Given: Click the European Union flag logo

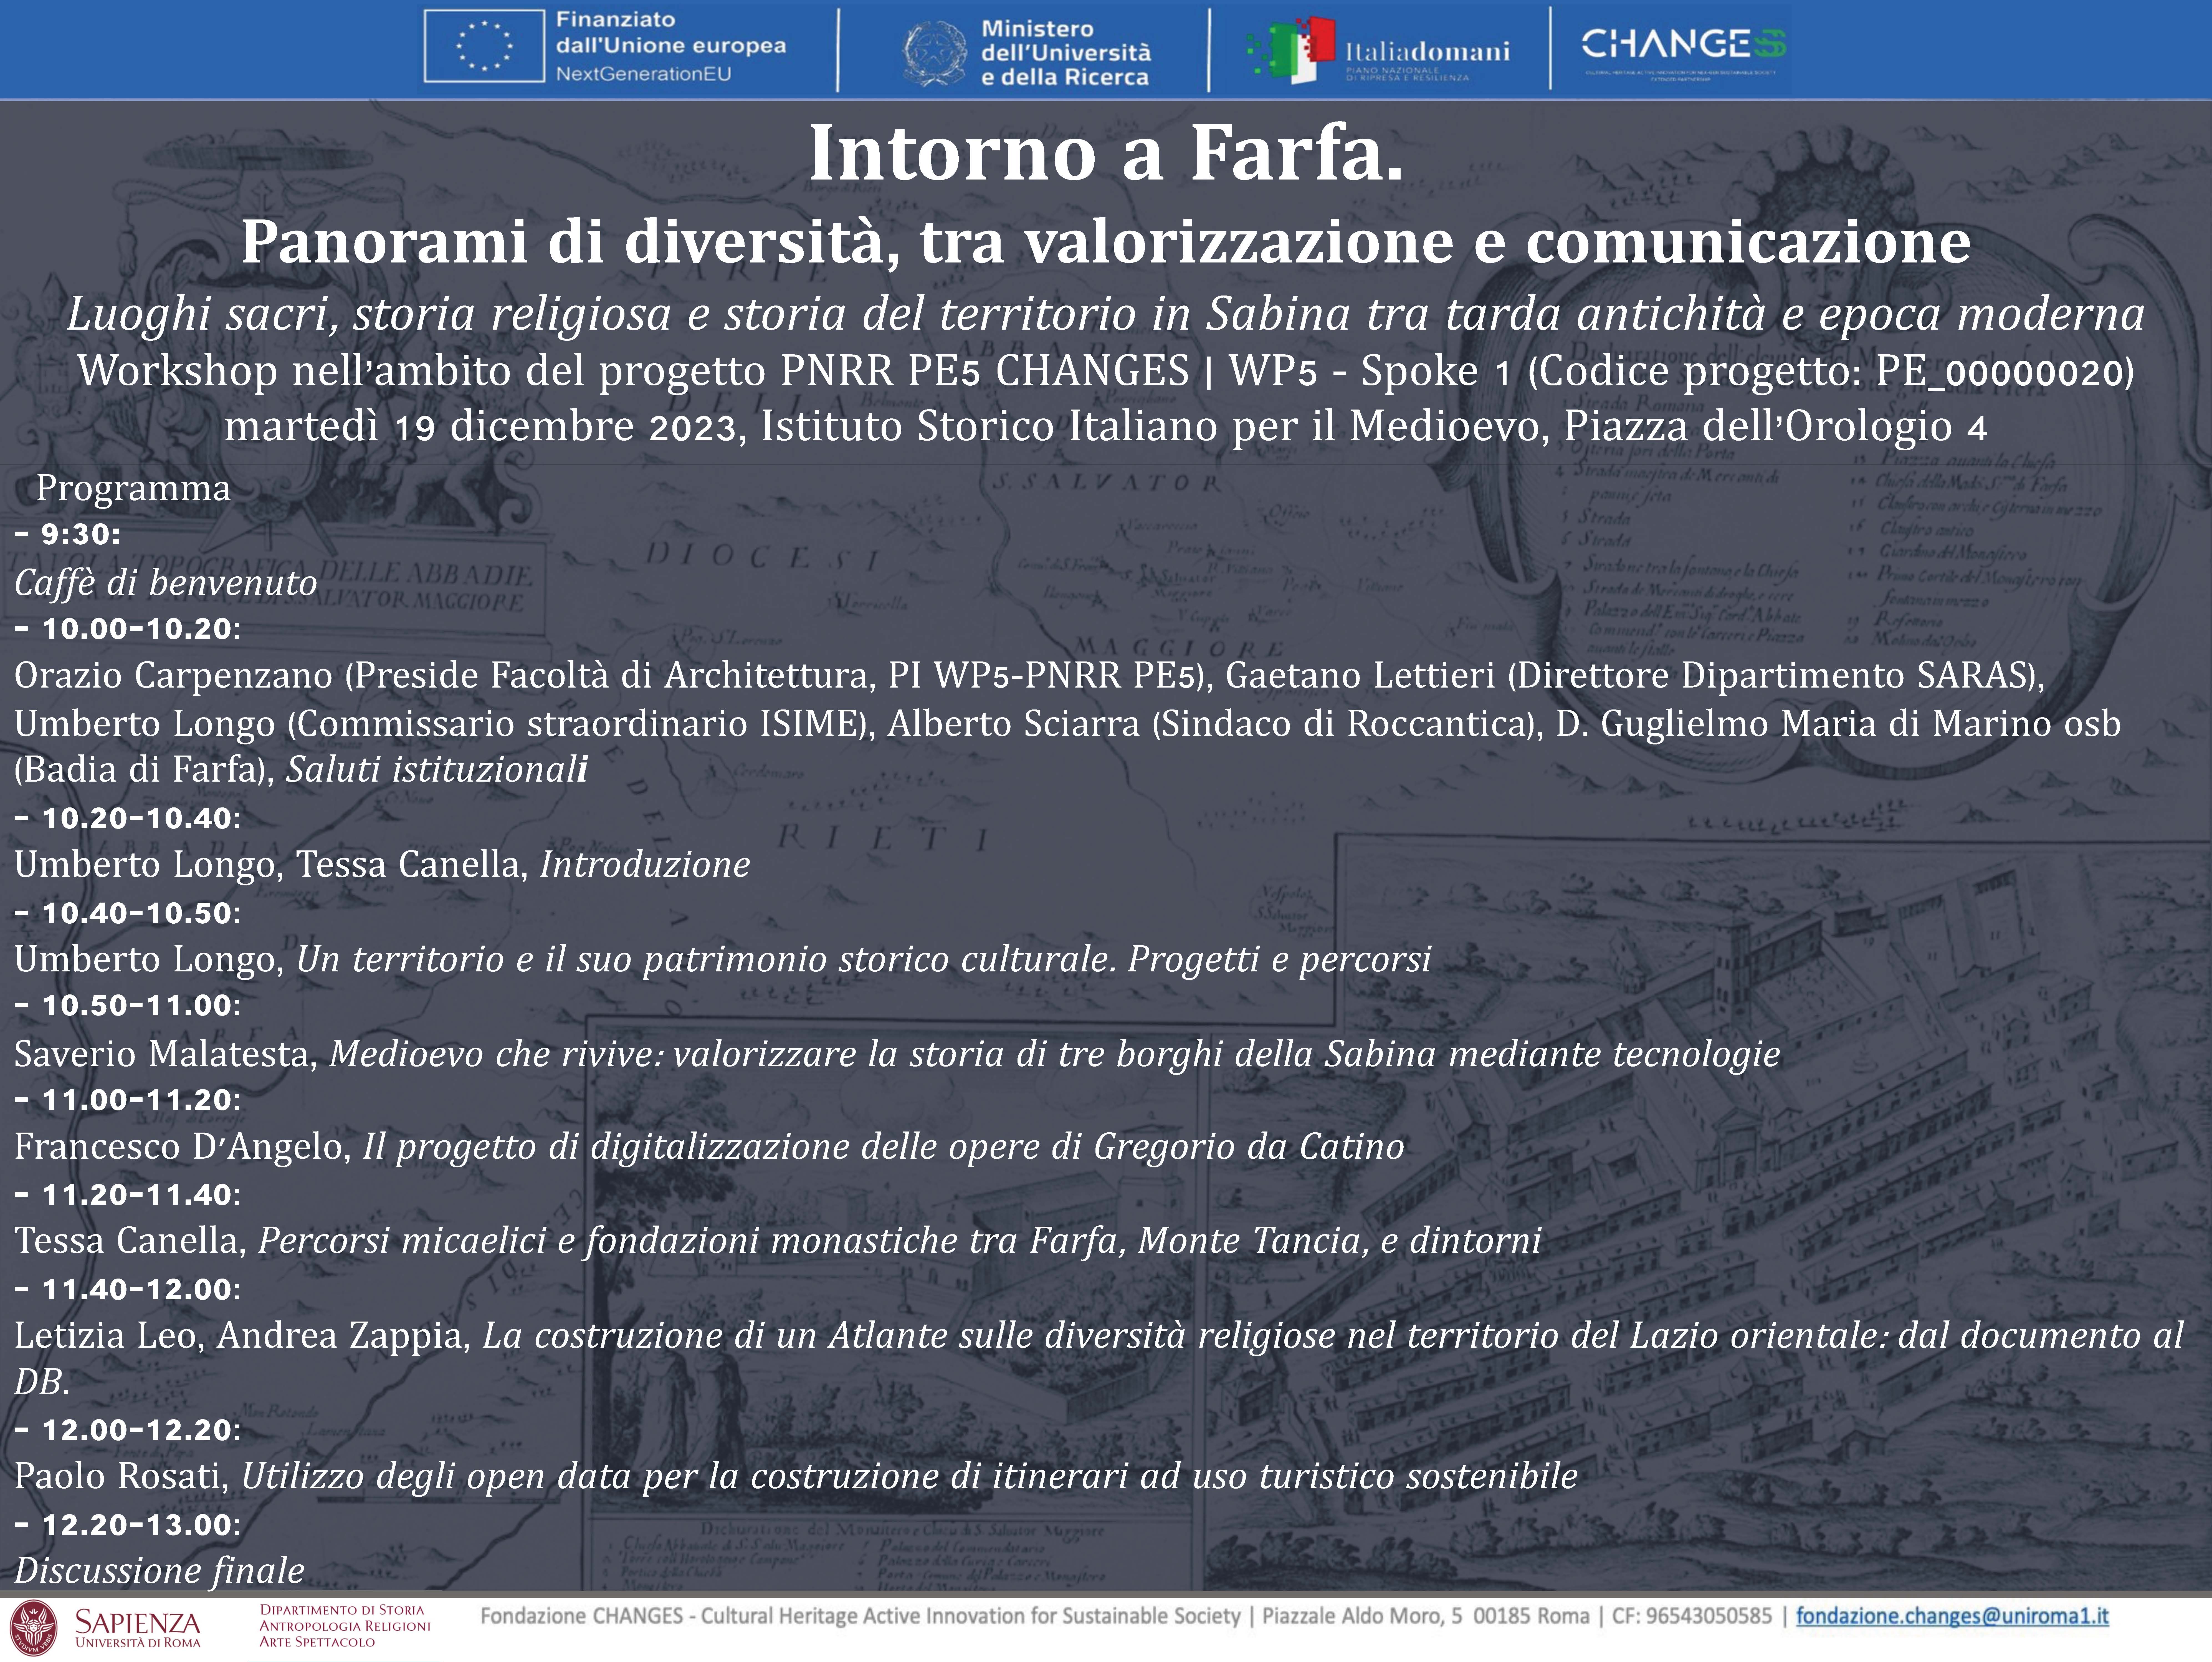Looking at the screenshot, I should 484,46.
